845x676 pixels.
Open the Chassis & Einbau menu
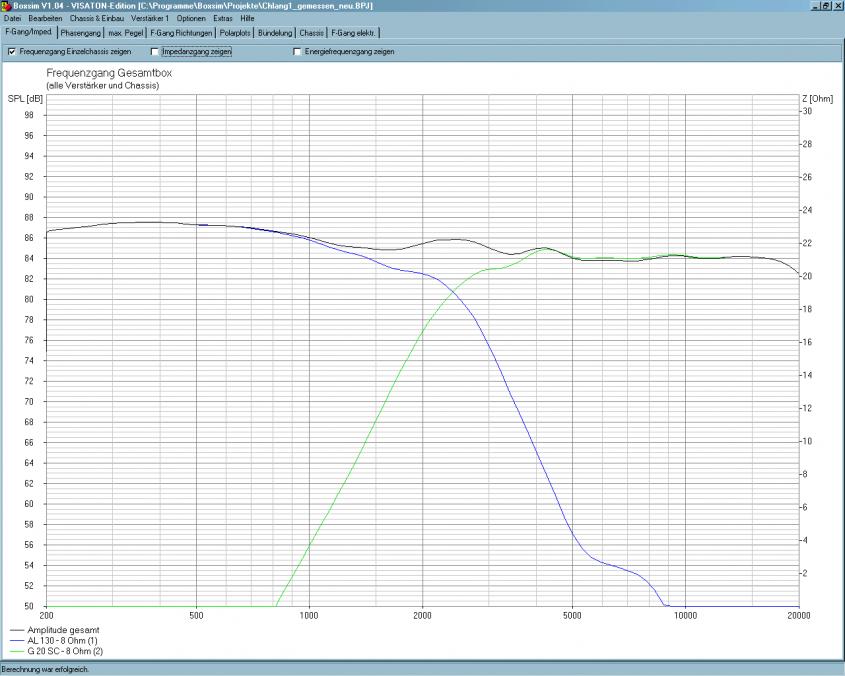tap(97, 19)
